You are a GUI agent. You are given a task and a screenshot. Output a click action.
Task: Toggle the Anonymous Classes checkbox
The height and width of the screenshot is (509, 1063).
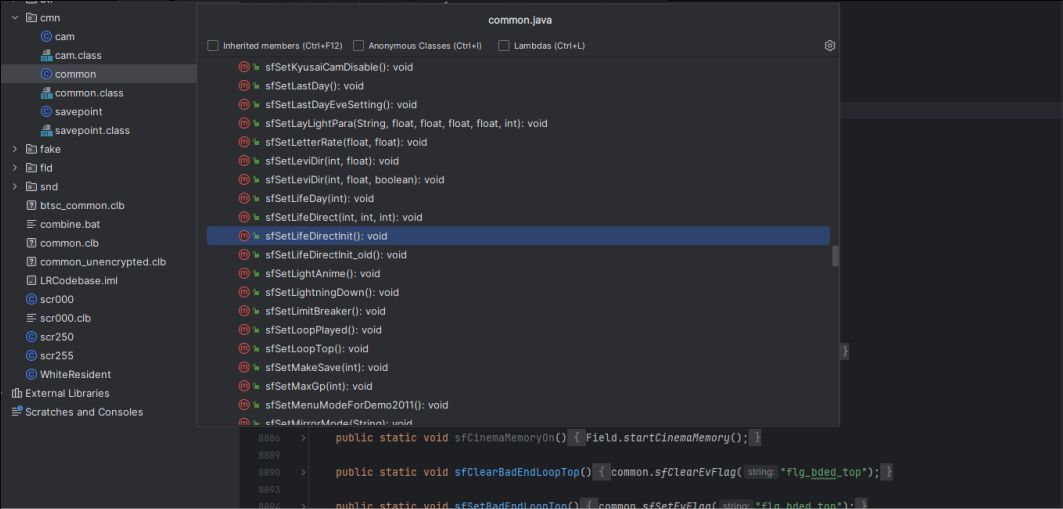(358, 46)
